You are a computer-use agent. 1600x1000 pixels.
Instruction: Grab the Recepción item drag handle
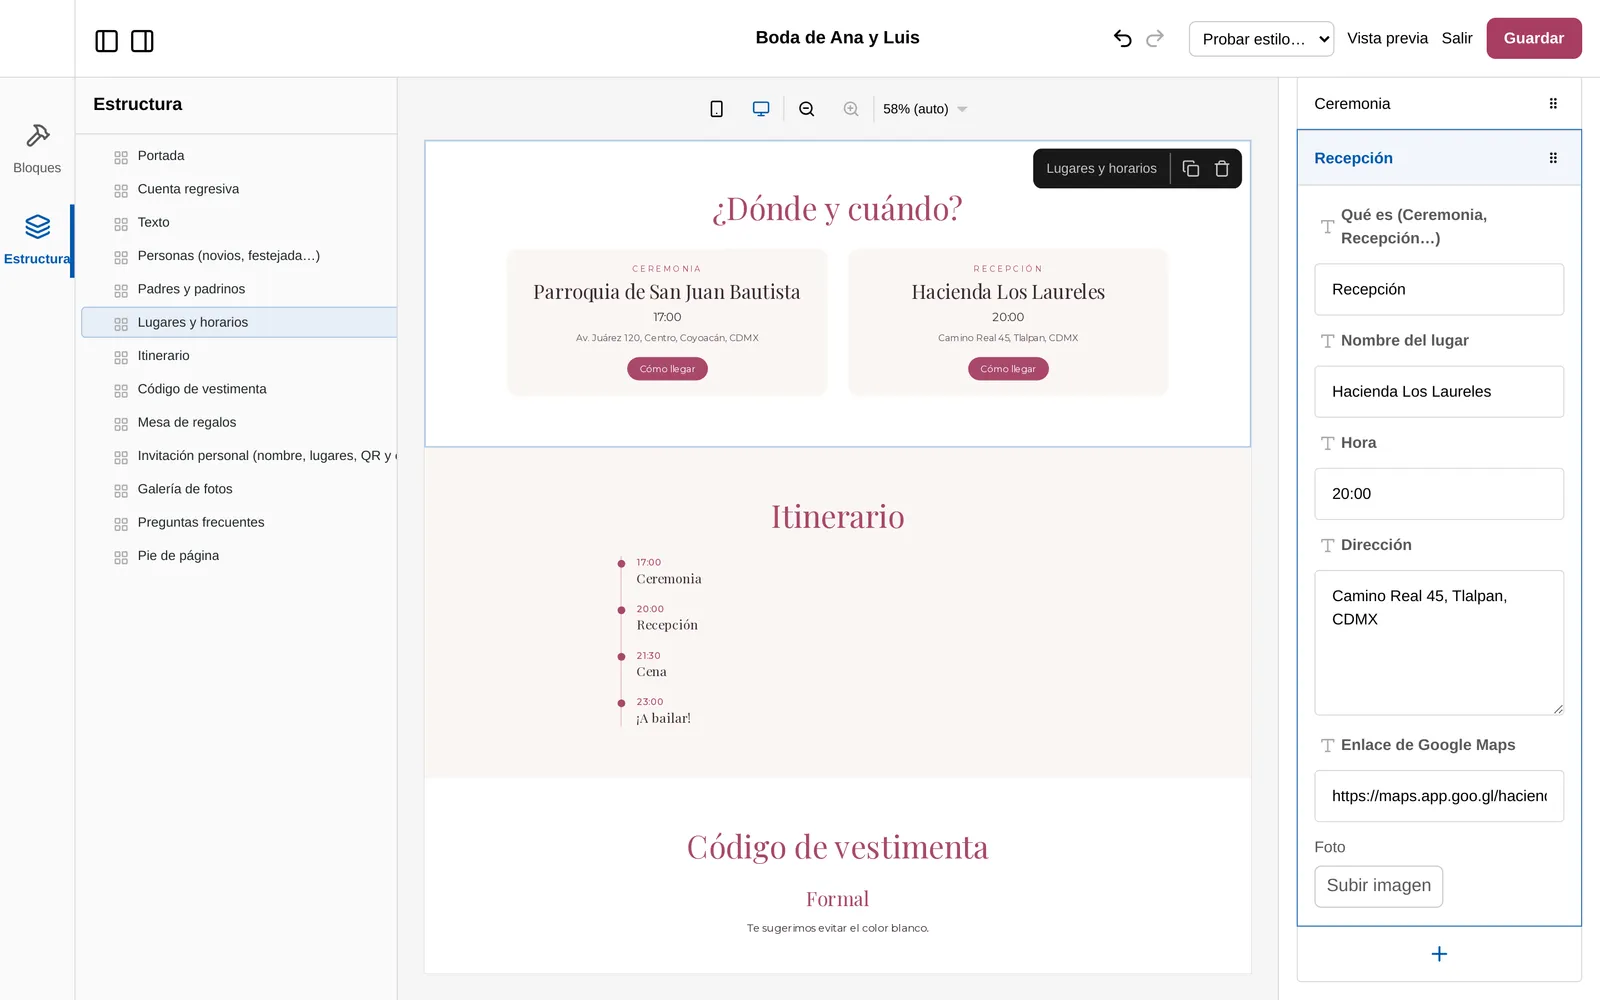tap(1553, 158)
